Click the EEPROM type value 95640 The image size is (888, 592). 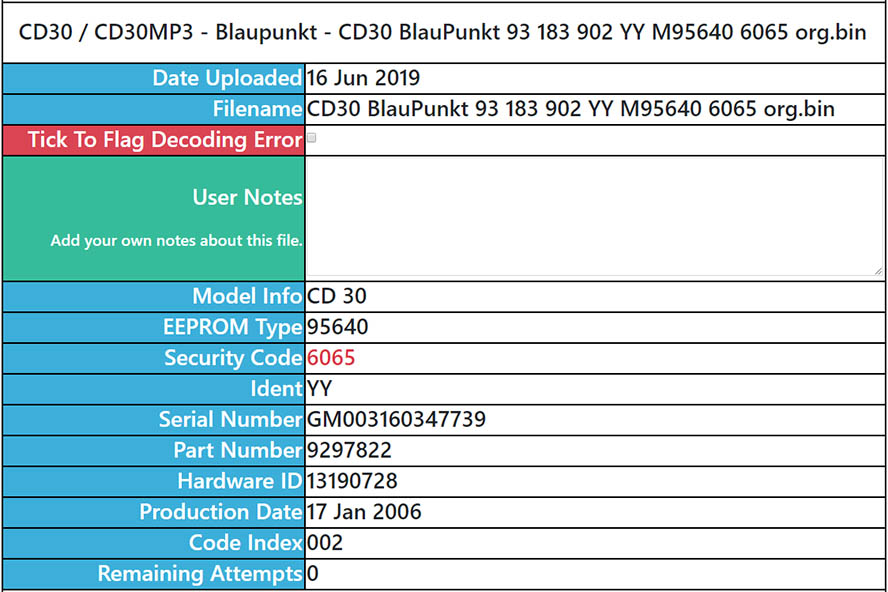click(x=338, y=327)
